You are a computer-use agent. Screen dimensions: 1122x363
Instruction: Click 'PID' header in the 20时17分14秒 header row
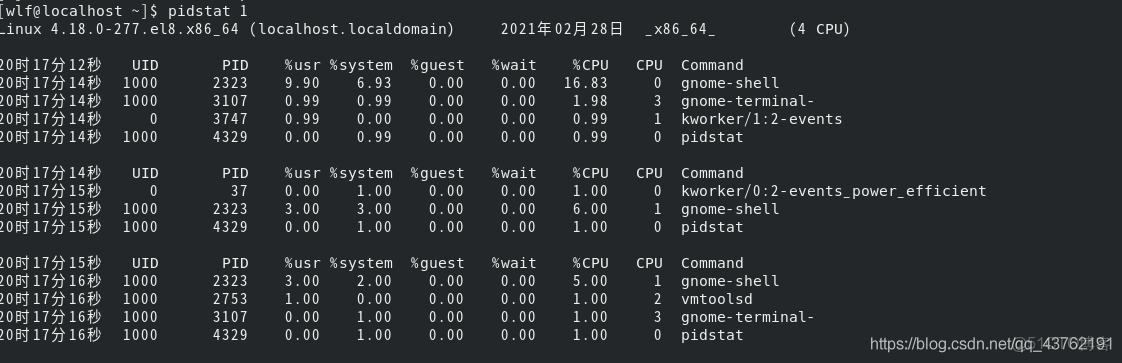235,173
